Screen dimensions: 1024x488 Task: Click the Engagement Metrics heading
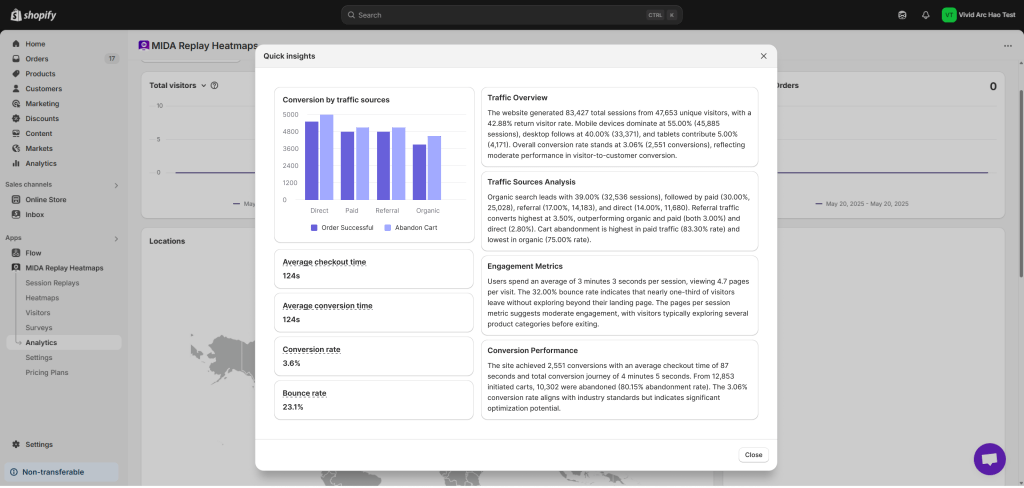click(525, 267)
